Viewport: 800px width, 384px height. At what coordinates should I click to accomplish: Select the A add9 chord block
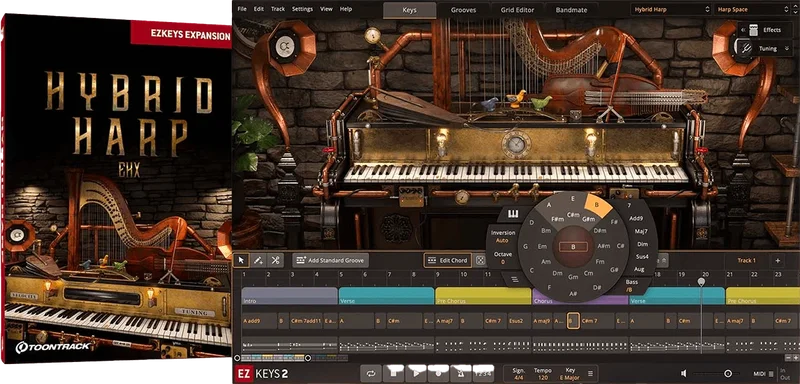click(x=259, y=321)
